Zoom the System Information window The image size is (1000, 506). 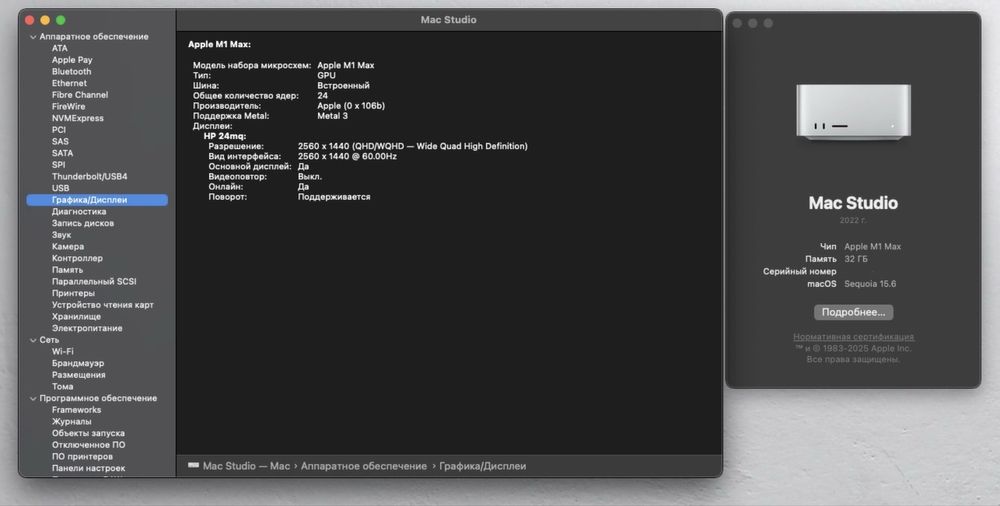61,20
